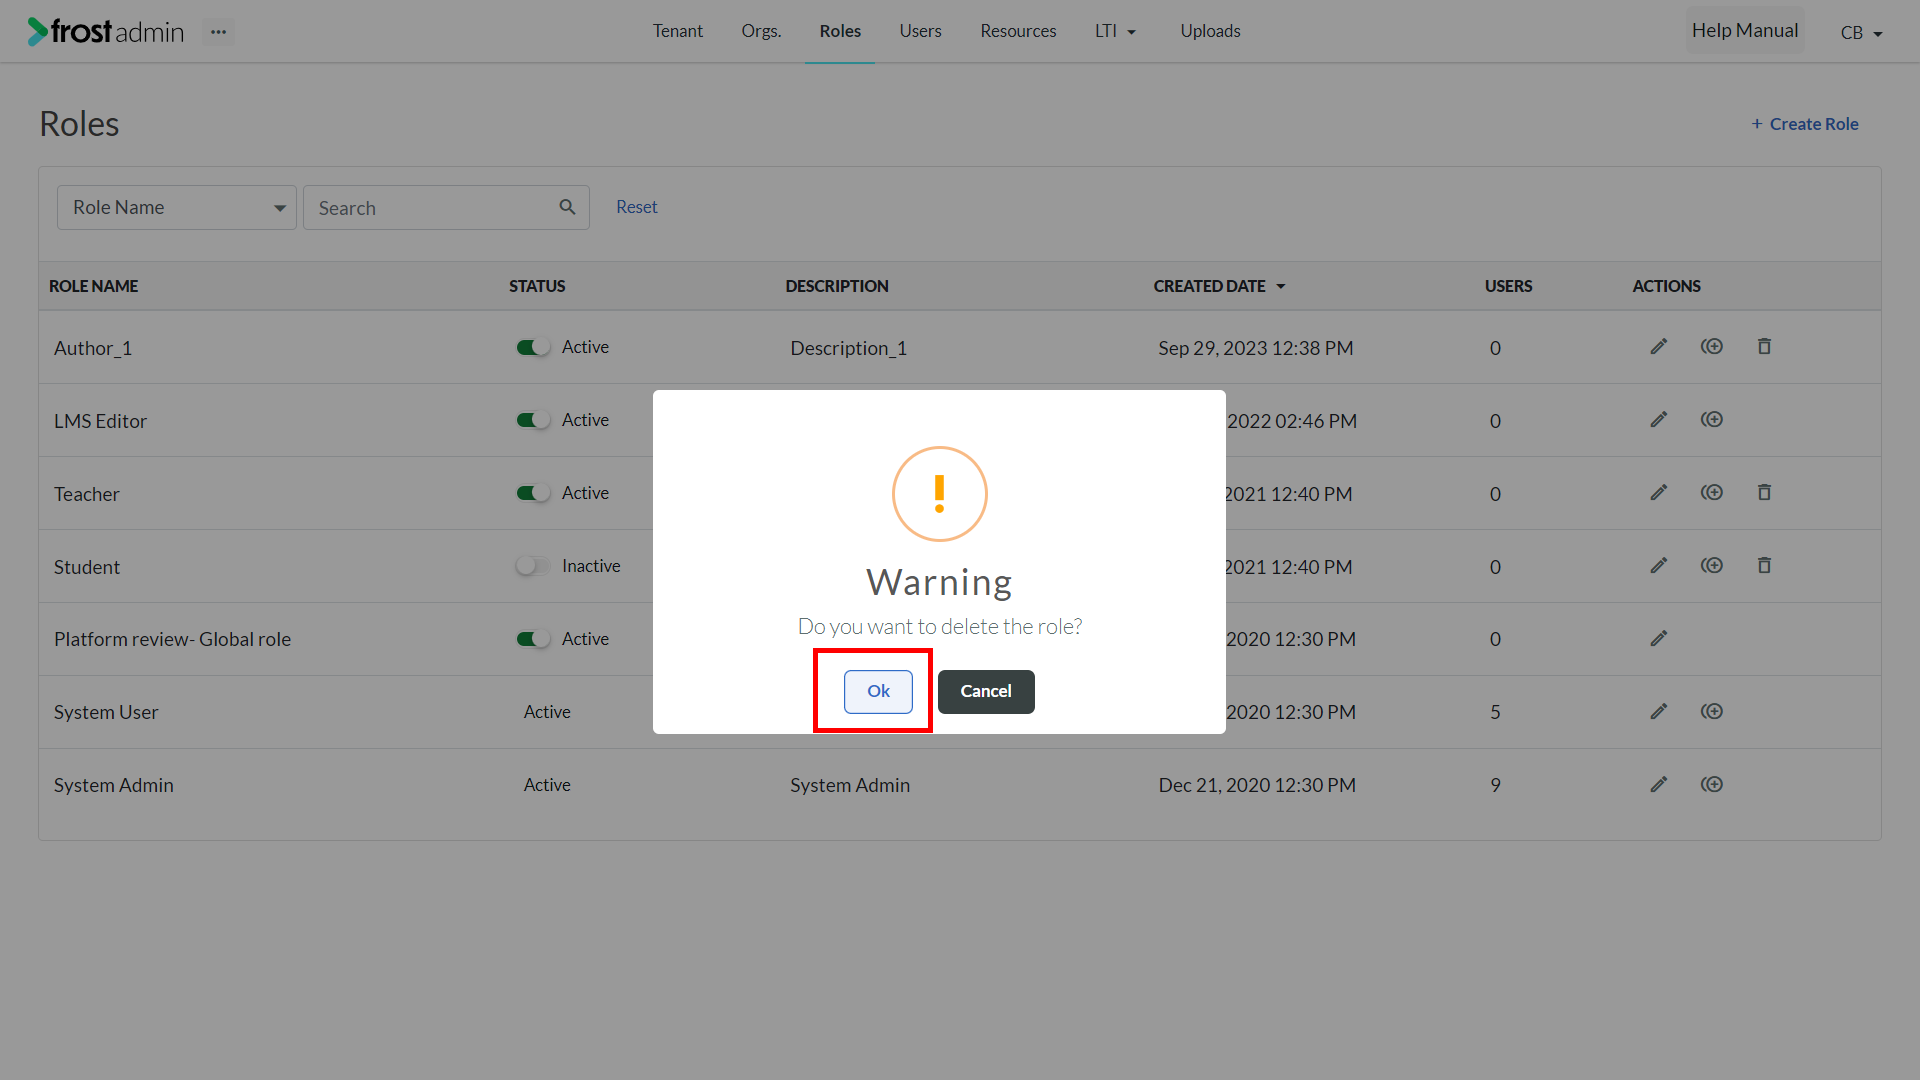Screen dimensions: 1920x1080
Task: Click the Role Name column header
Action: [94, 286]
